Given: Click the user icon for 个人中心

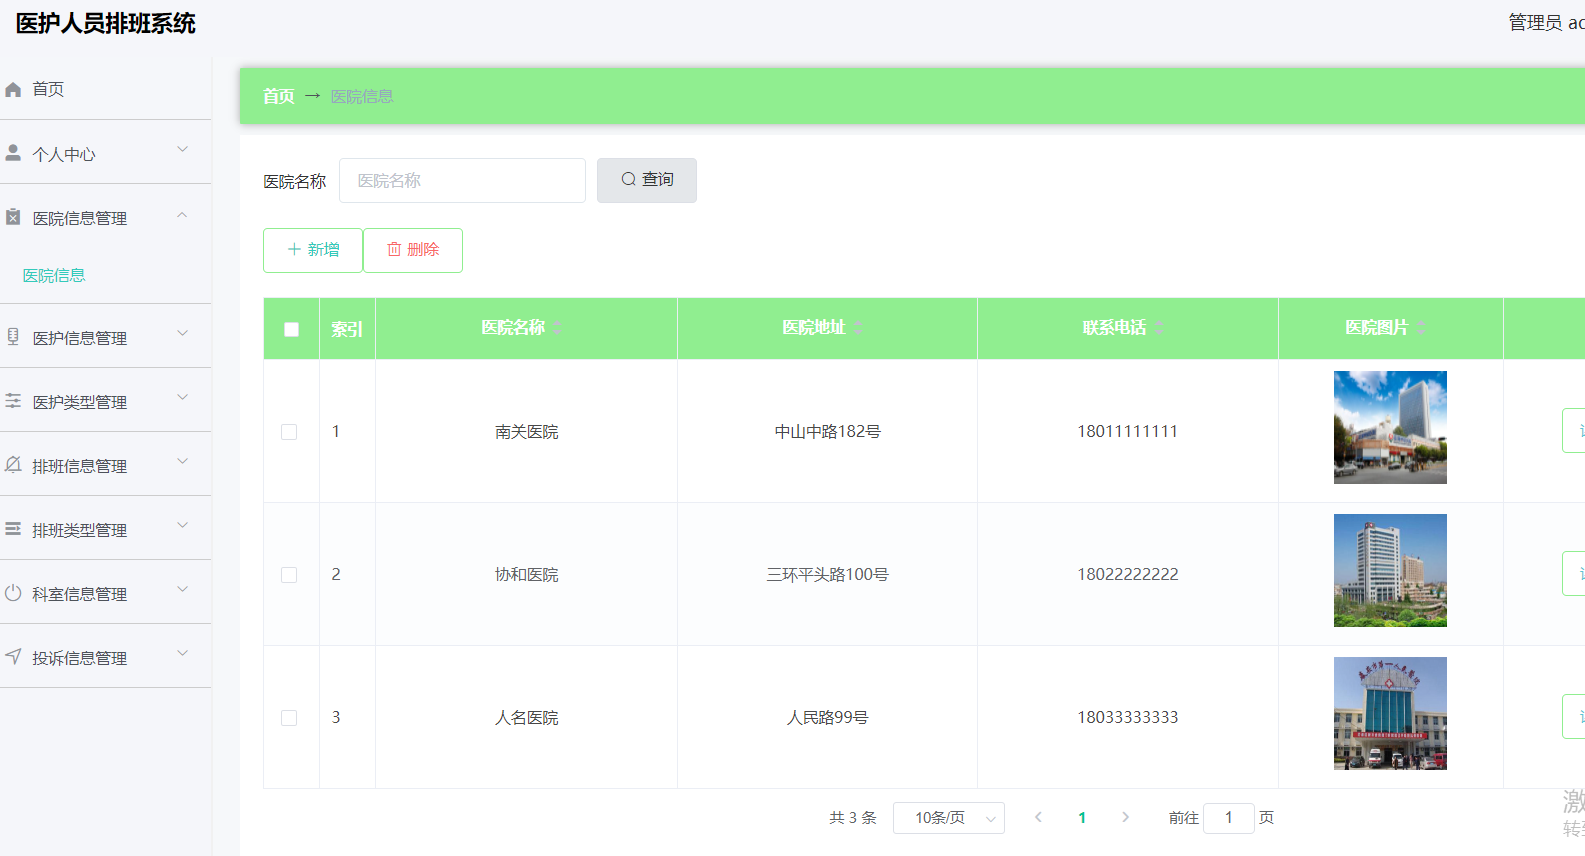Looking at the screenshot, I should (x=13, y=152).
